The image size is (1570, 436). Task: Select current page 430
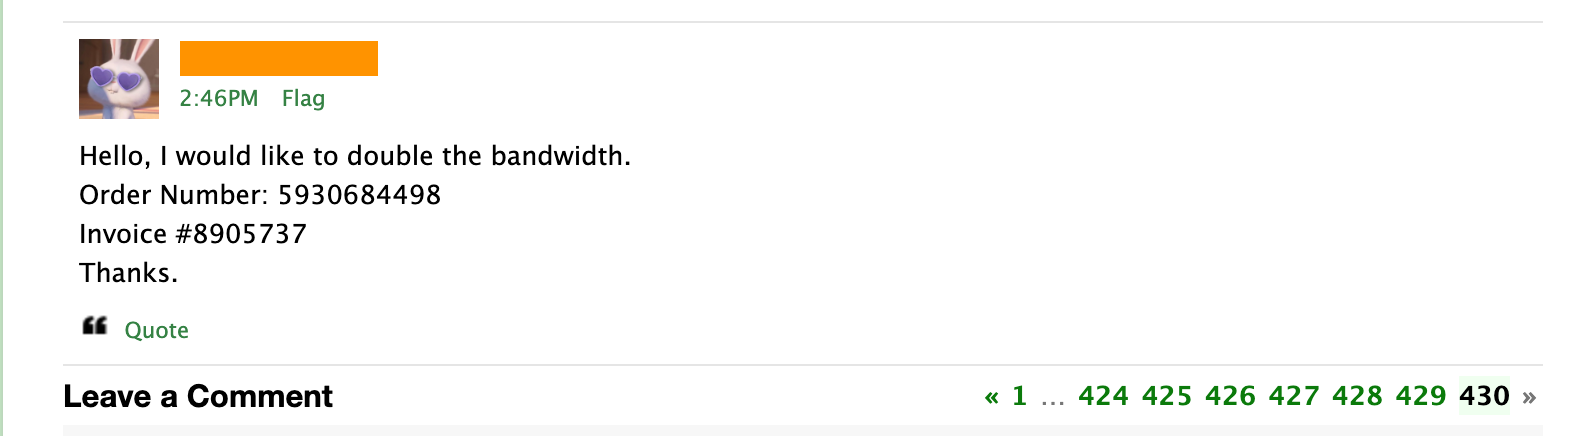tap(1484, 396)
